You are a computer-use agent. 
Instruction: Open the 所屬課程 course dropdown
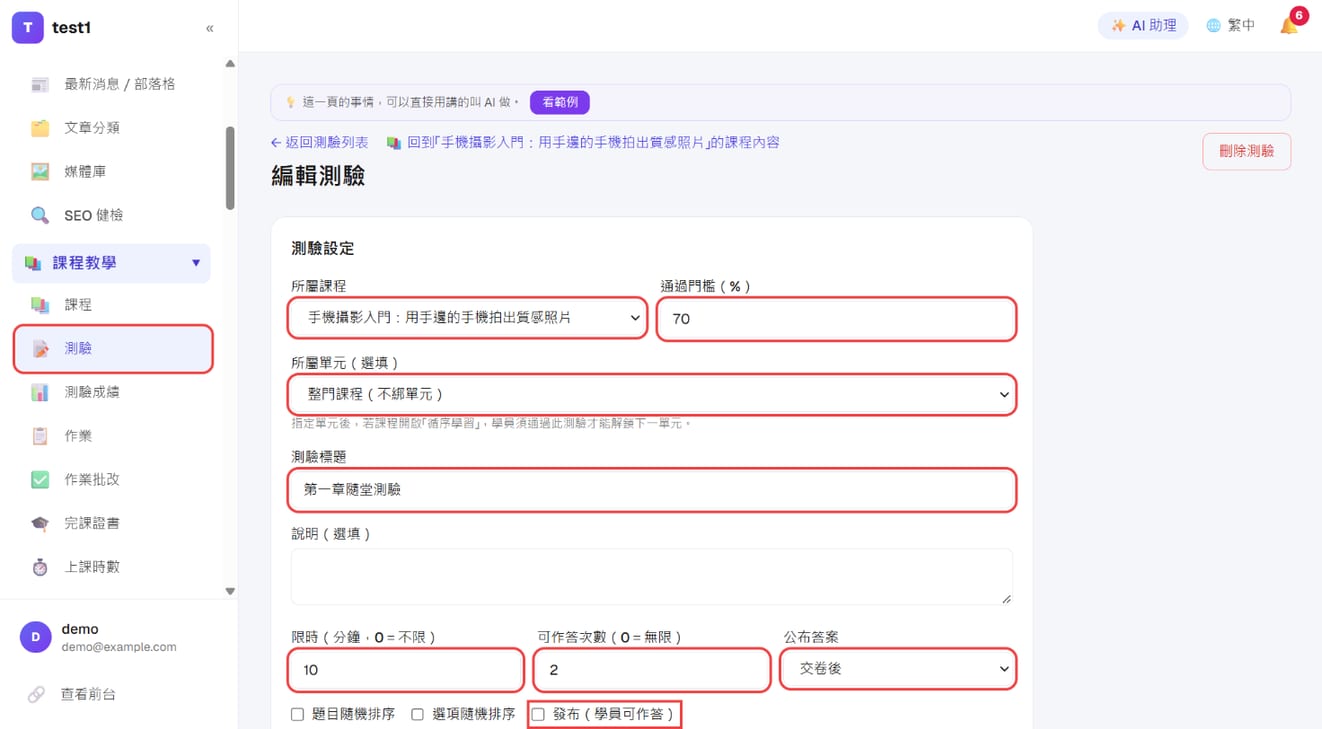468,318
